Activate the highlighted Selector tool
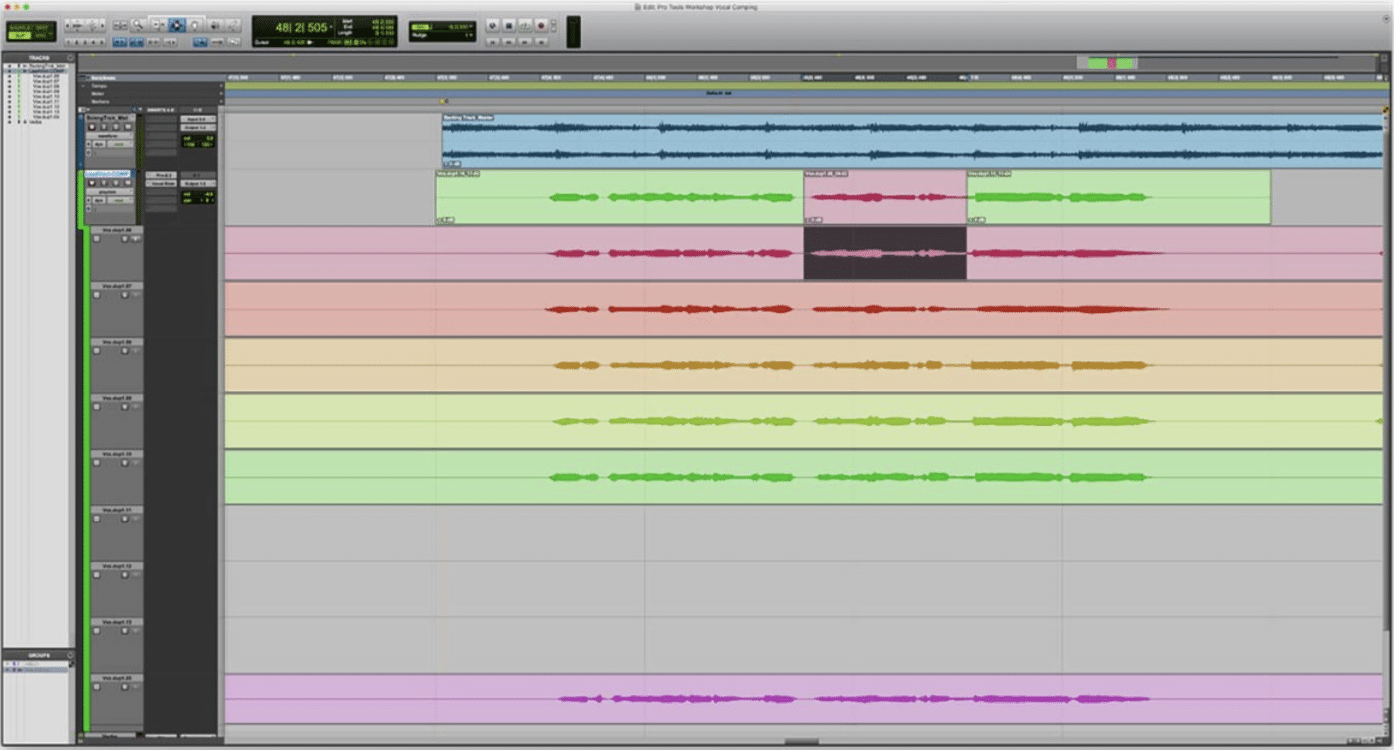Screen dimensions: 1394x750 click(x=176, y=25)
